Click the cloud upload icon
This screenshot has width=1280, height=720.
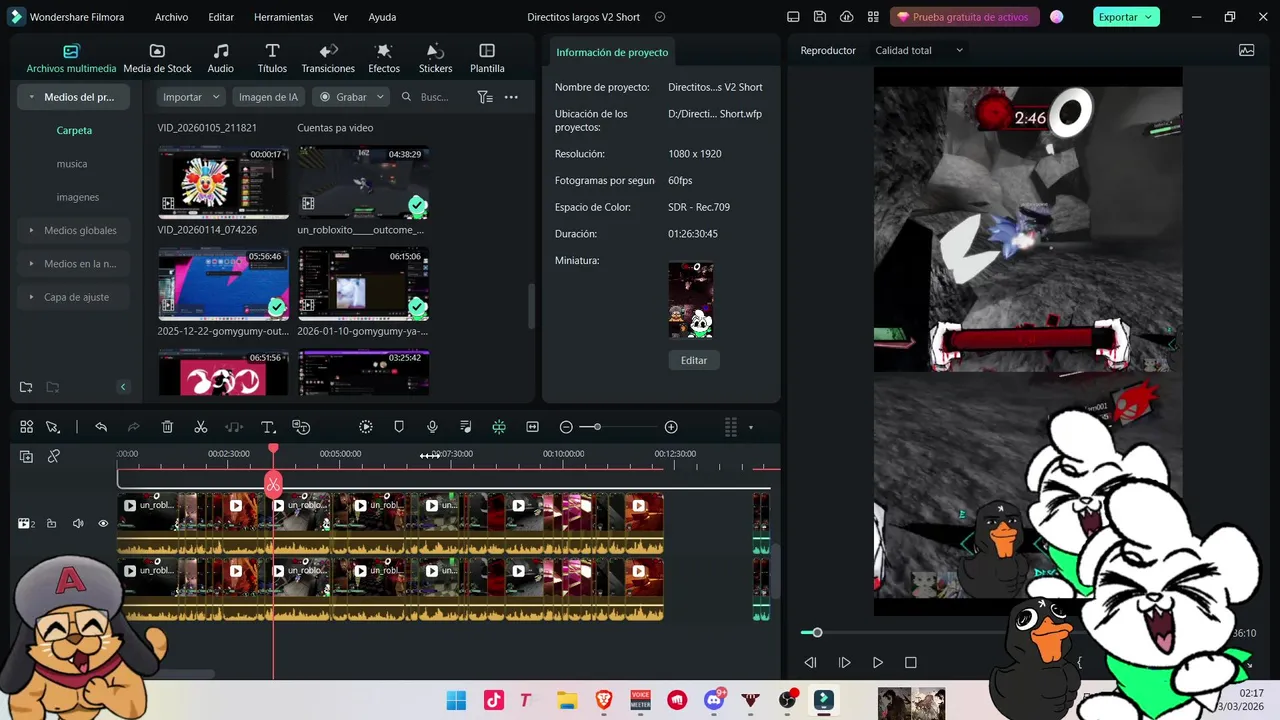point(847,17)
